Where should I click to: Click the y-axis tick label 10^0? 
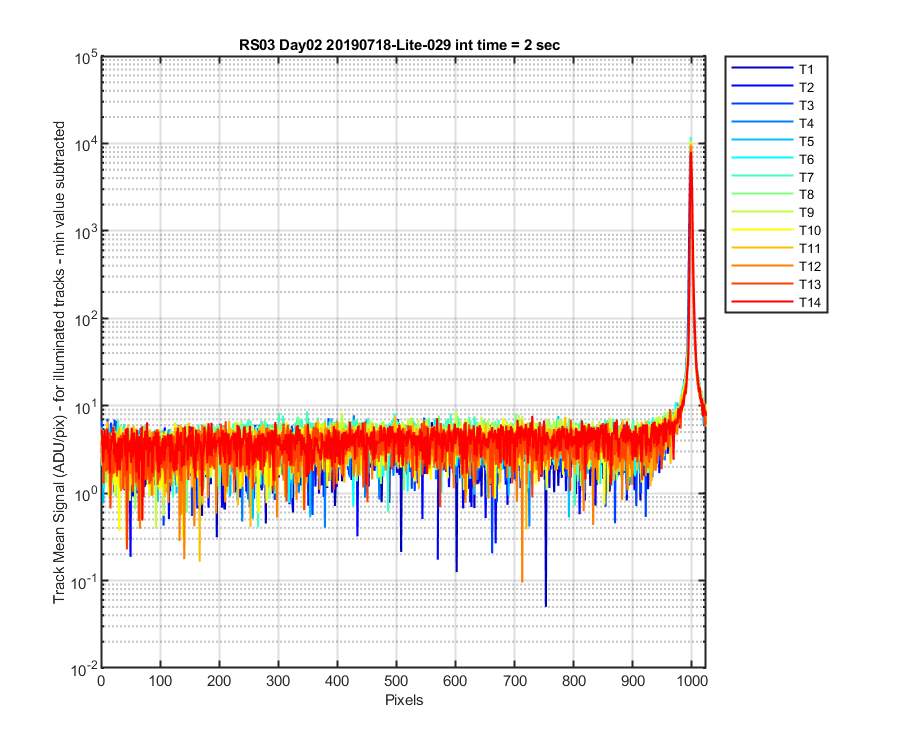86,495
